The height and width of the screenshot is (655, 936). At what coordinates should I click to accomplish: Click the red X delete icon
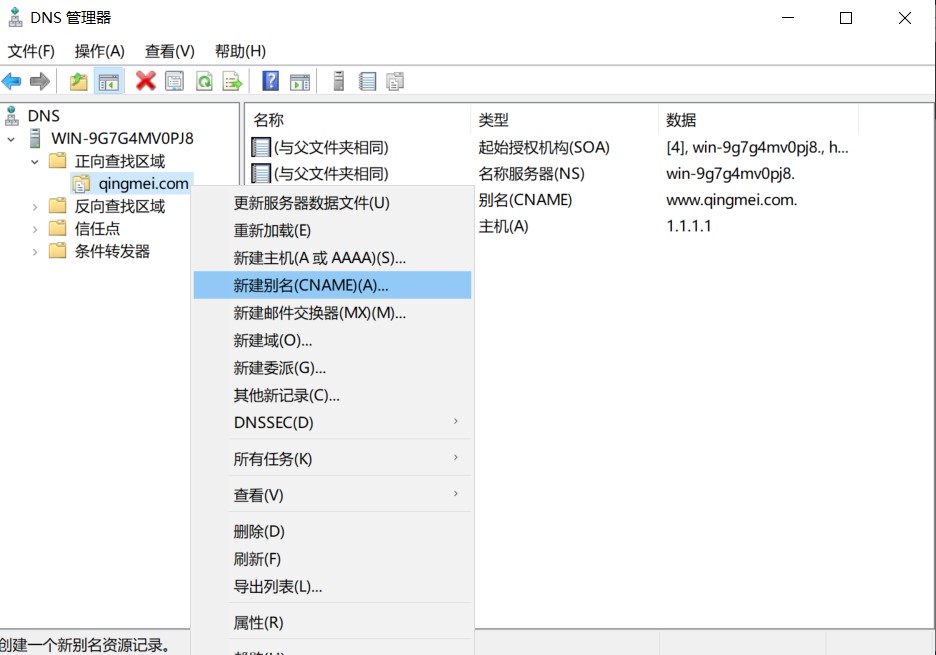(145, 81)
